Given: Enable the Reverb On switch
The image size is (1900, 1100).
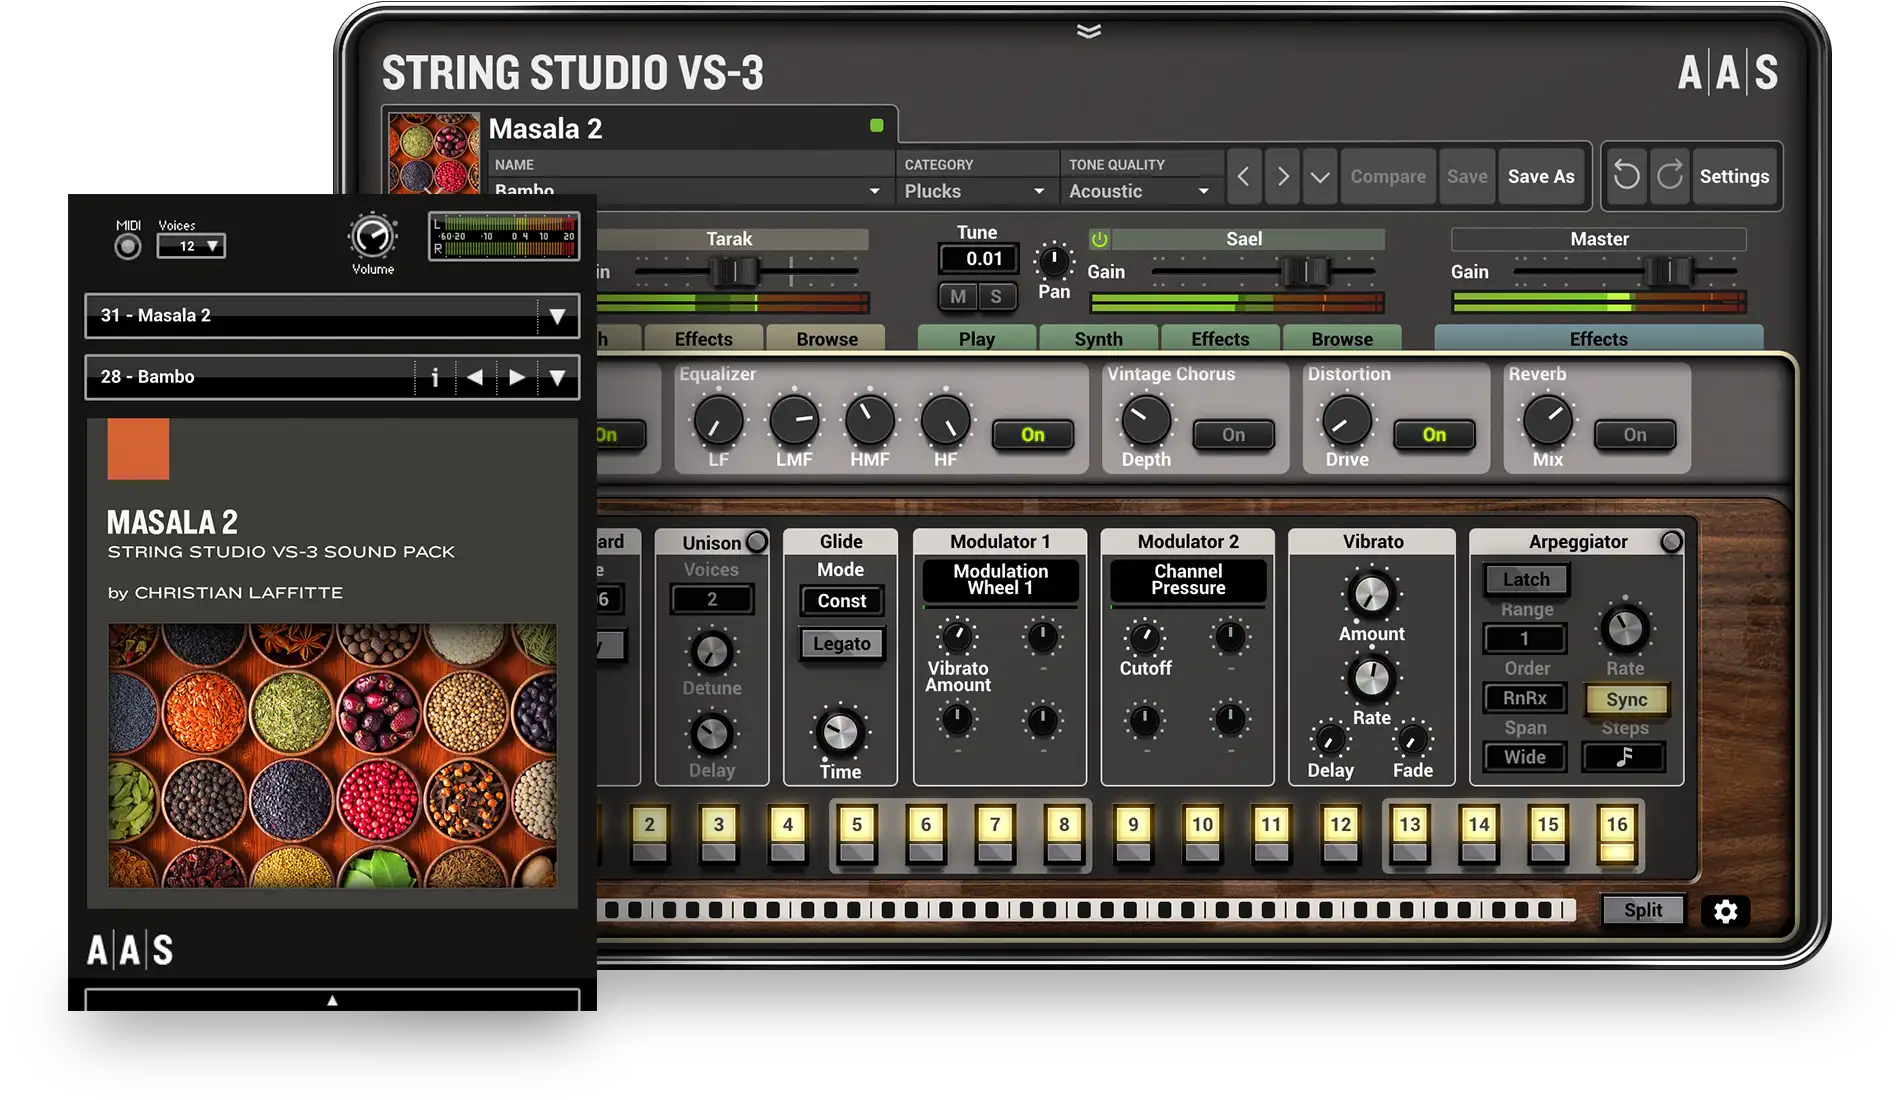Looking at the screenshot, I should tap(1634, 435).
